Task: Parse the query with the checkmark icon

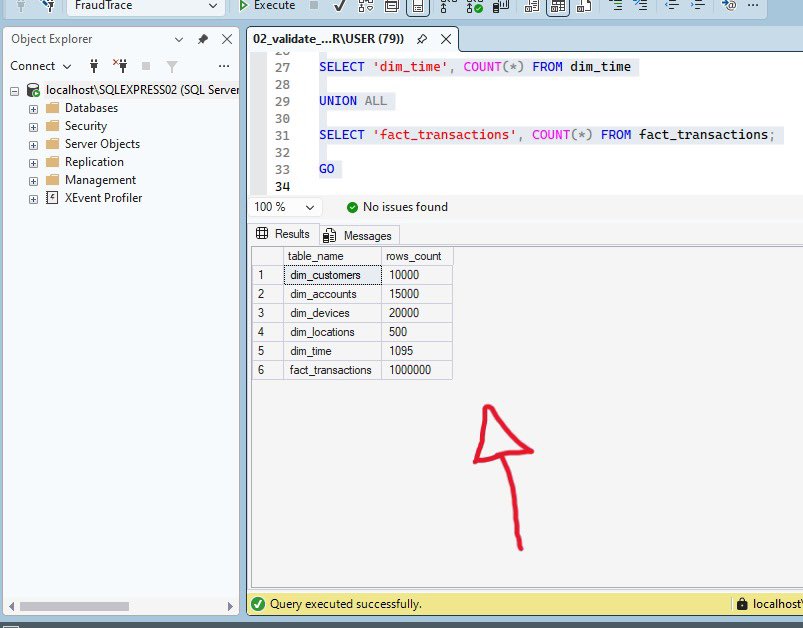Action: click(339, 6)
